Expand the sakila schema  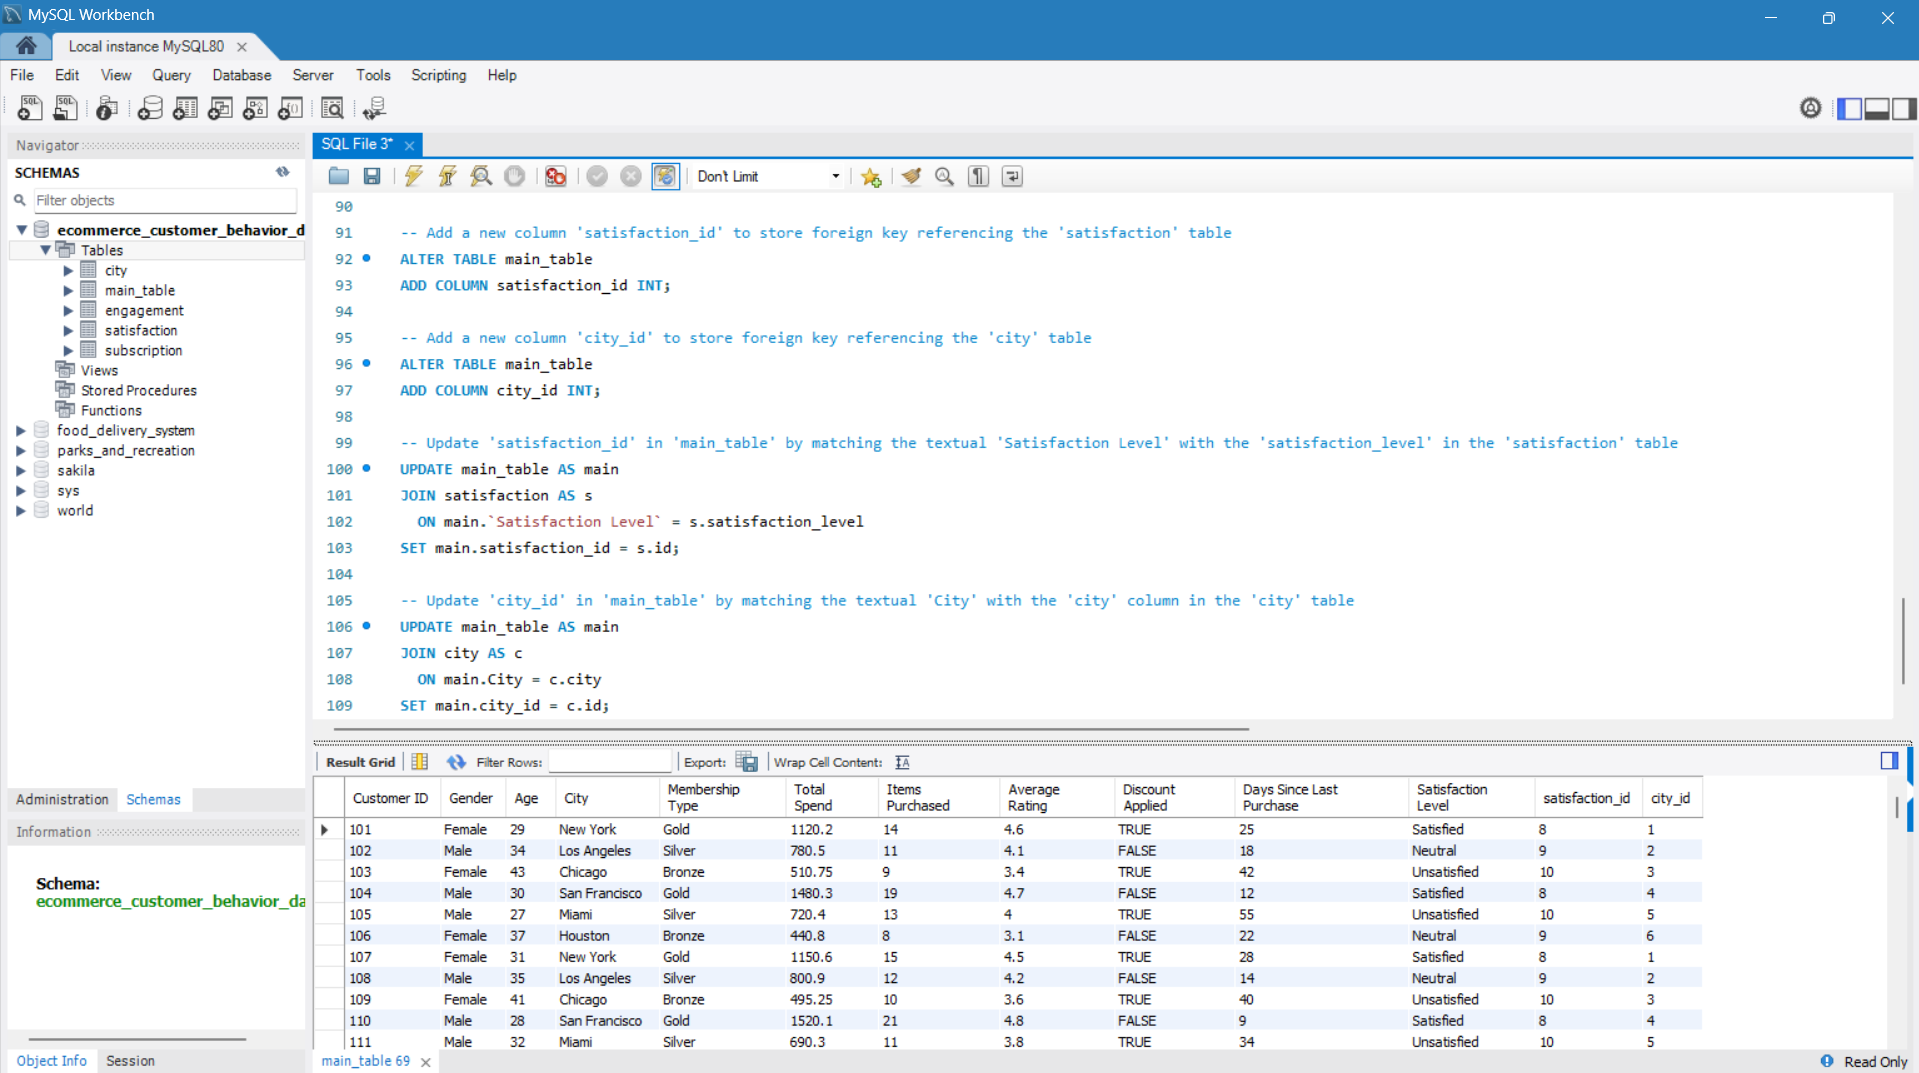point(21,470)
